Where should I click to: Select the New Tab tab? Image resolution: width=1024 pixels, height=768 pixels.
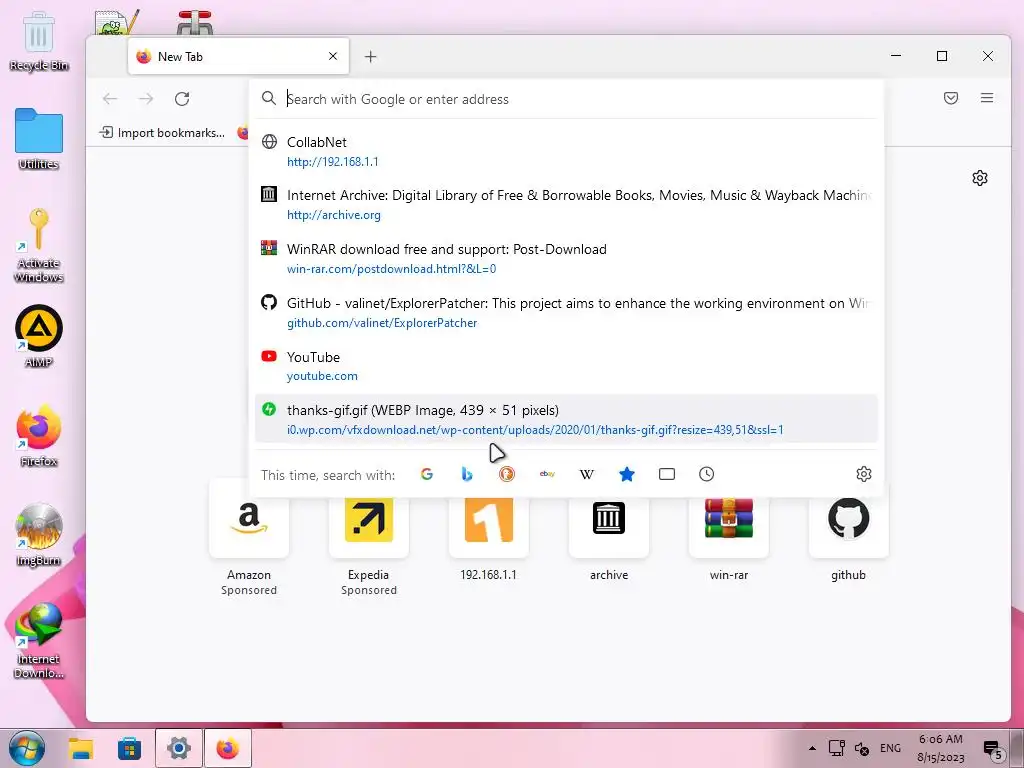(x=238, y=57)
